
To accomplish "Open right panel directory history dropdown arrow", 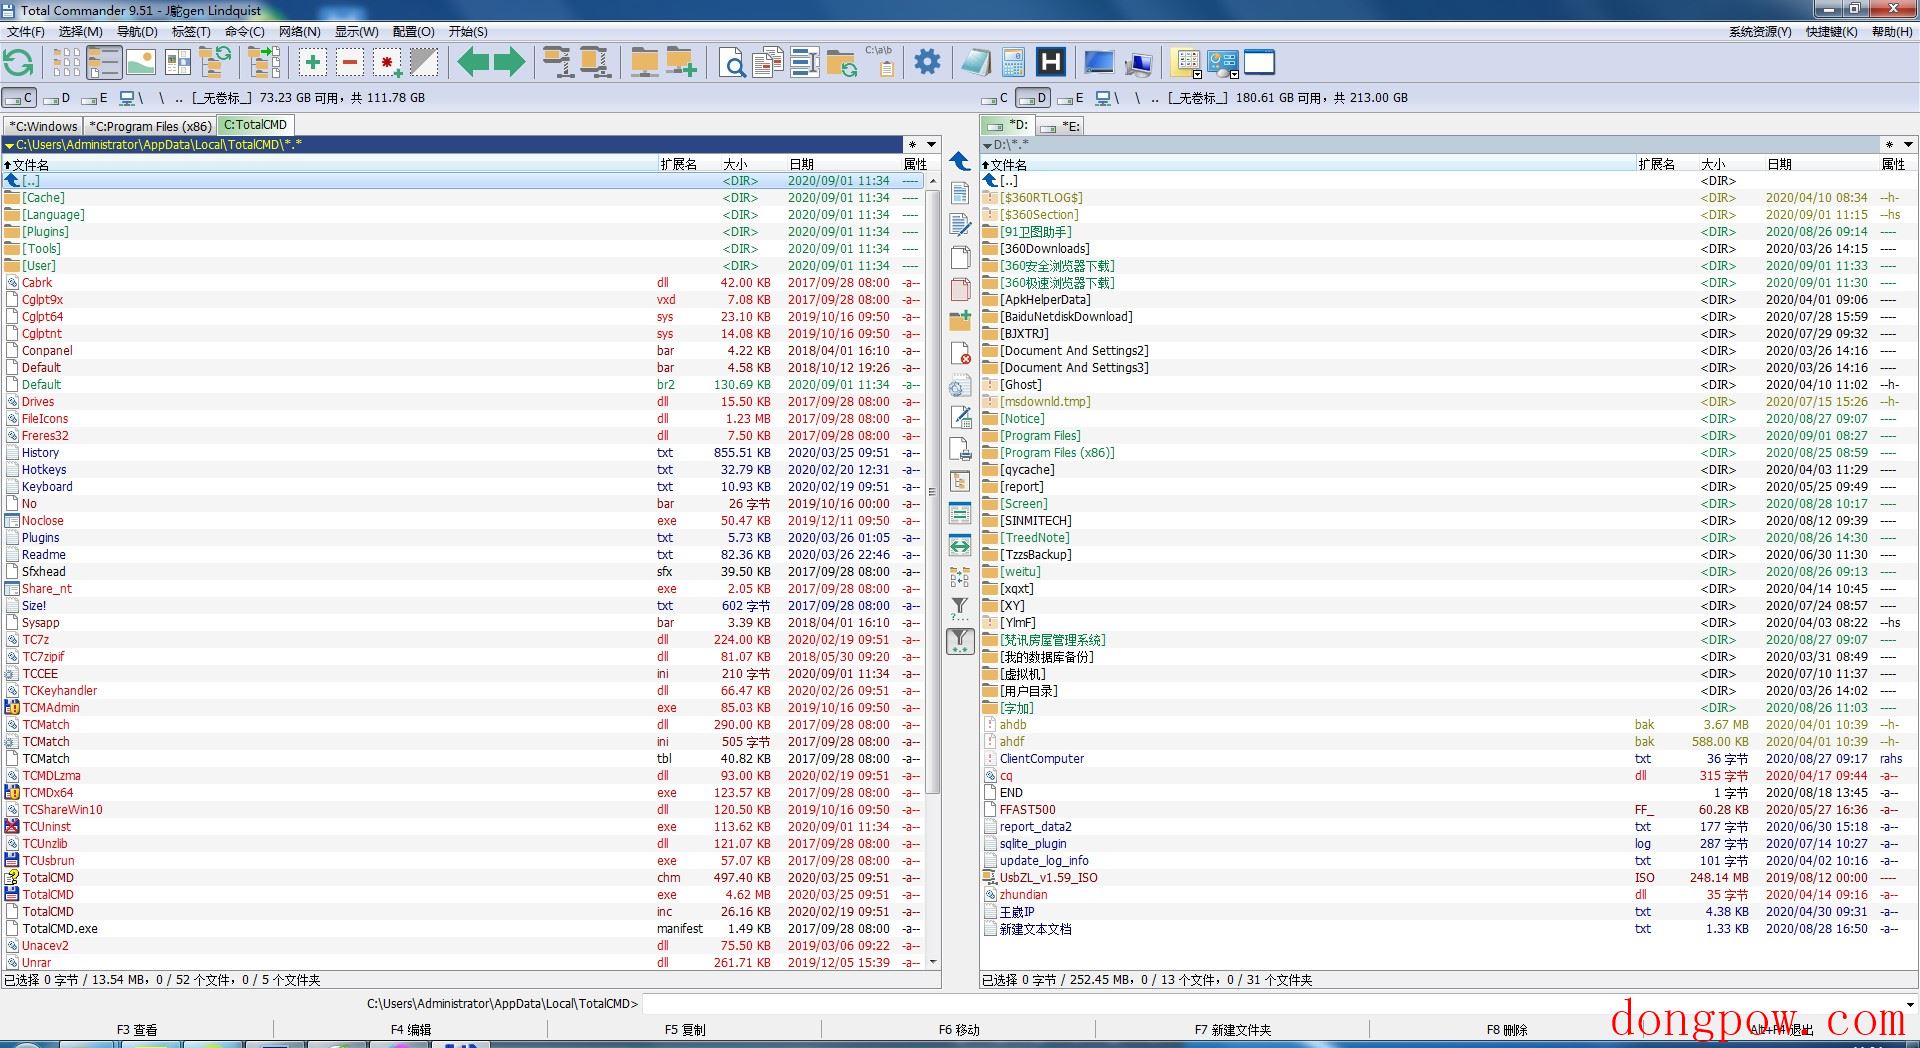I will click(x=1908, y=144).
